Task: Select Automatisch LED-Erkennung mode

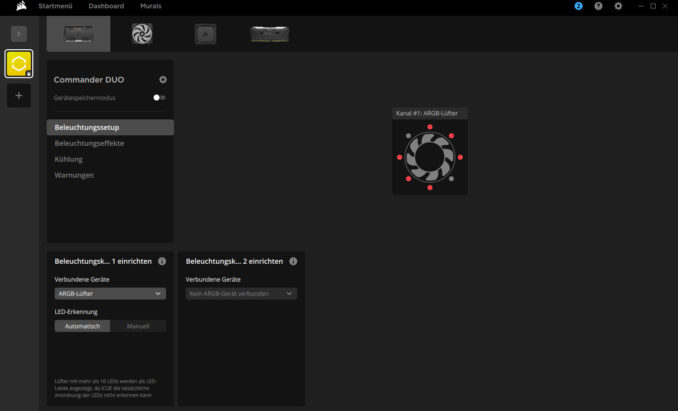Action: [x=82, y=326]
